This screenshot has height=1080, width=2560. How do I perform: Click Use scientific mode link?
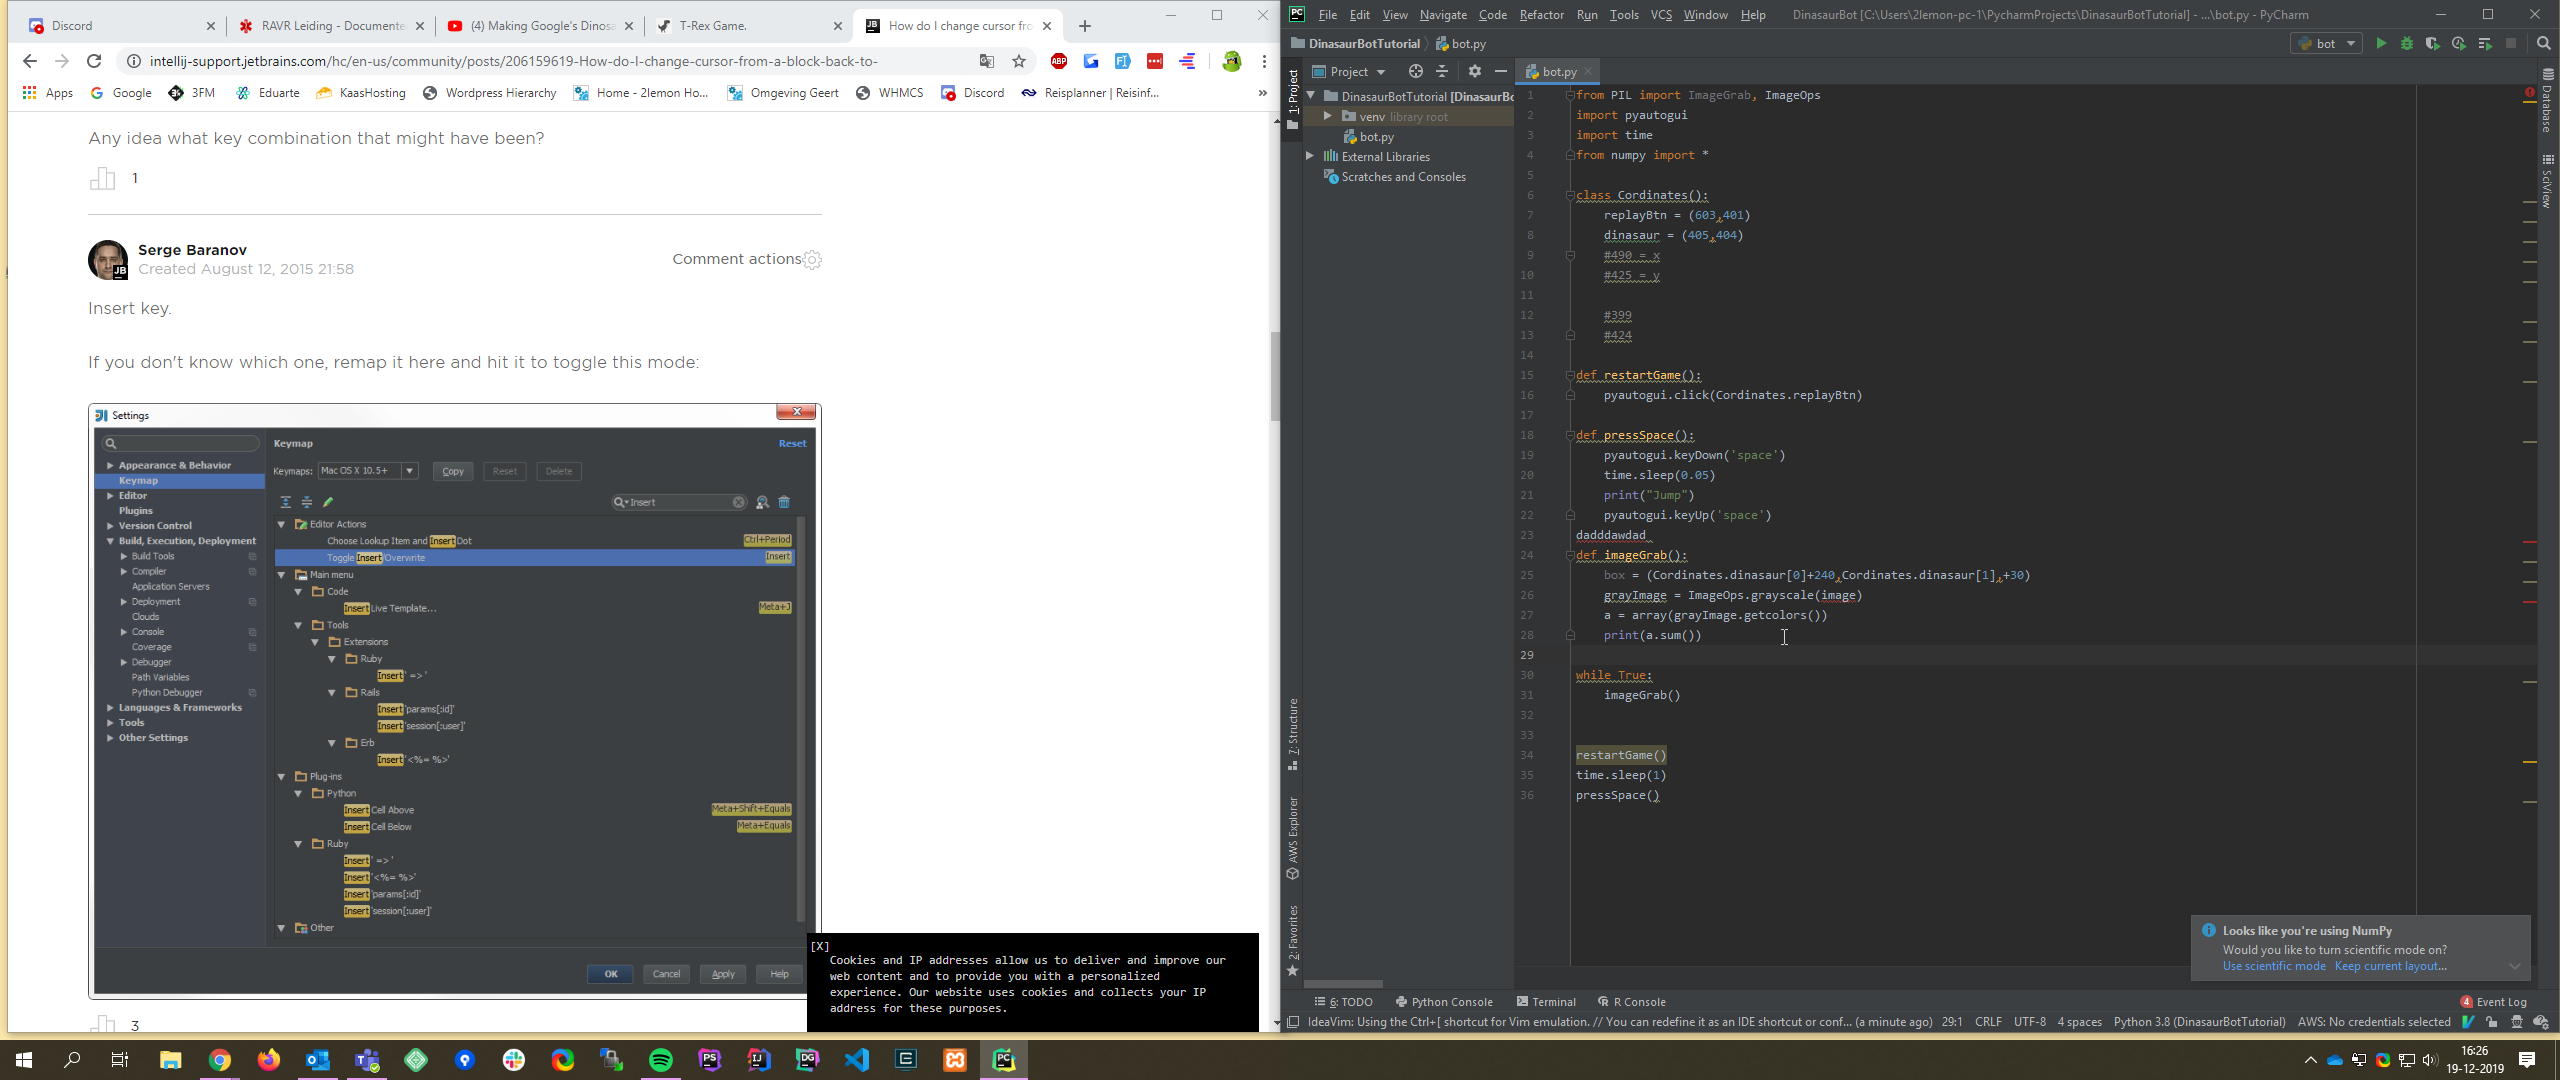(2273, 966)
